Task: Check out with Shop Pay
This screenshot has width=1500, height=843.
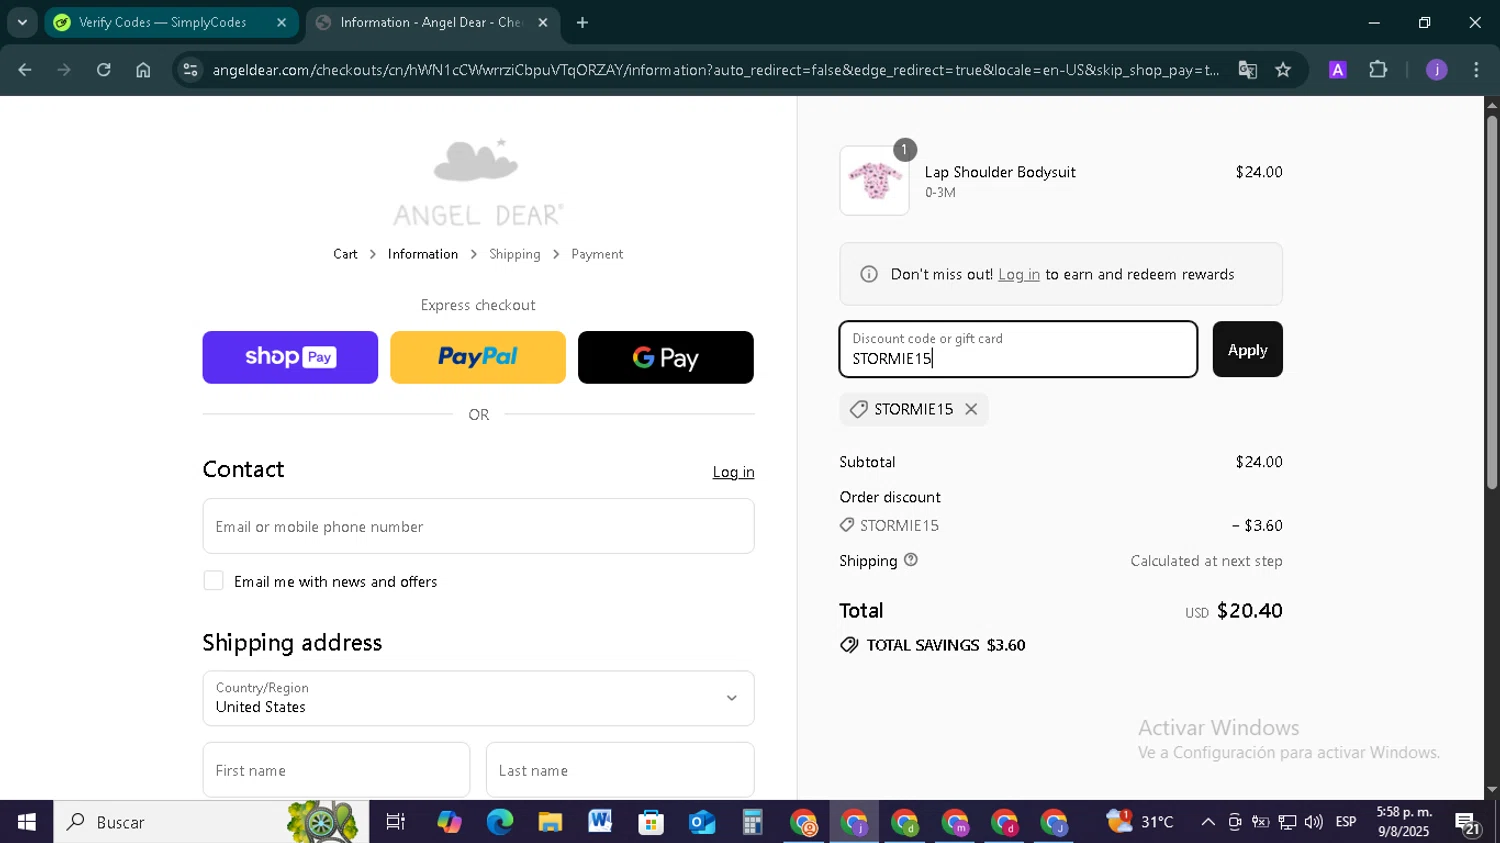Action: click(290, 357)
